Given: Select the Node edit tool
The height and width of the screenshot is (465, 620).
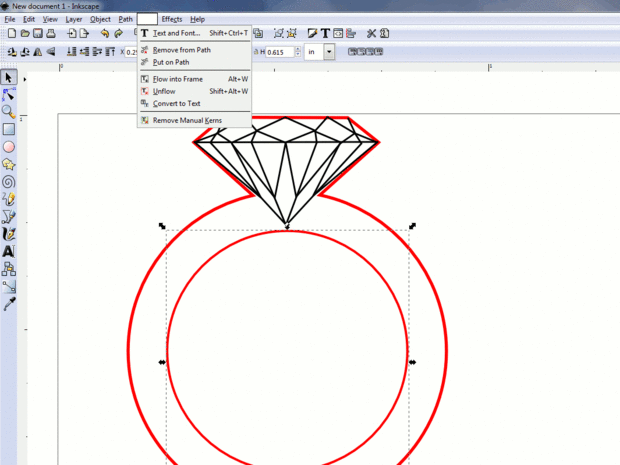Looking at the screenshot, I should pyautogui.click(x=8, y=95).
